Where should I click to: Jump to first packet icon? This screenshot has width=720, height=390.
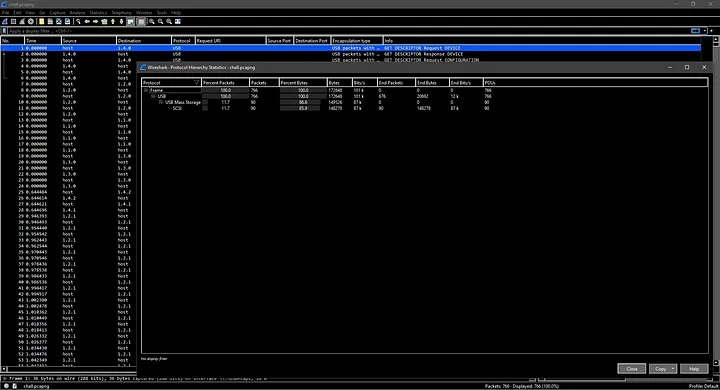[x=113, y=22]
